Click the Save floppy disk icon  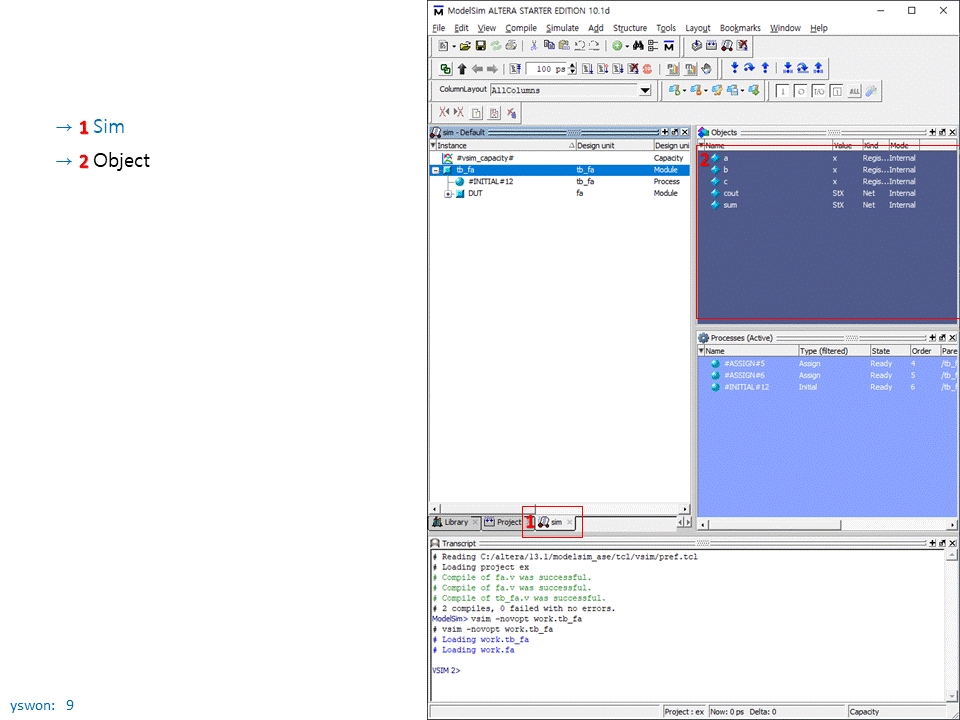(481, 46)
